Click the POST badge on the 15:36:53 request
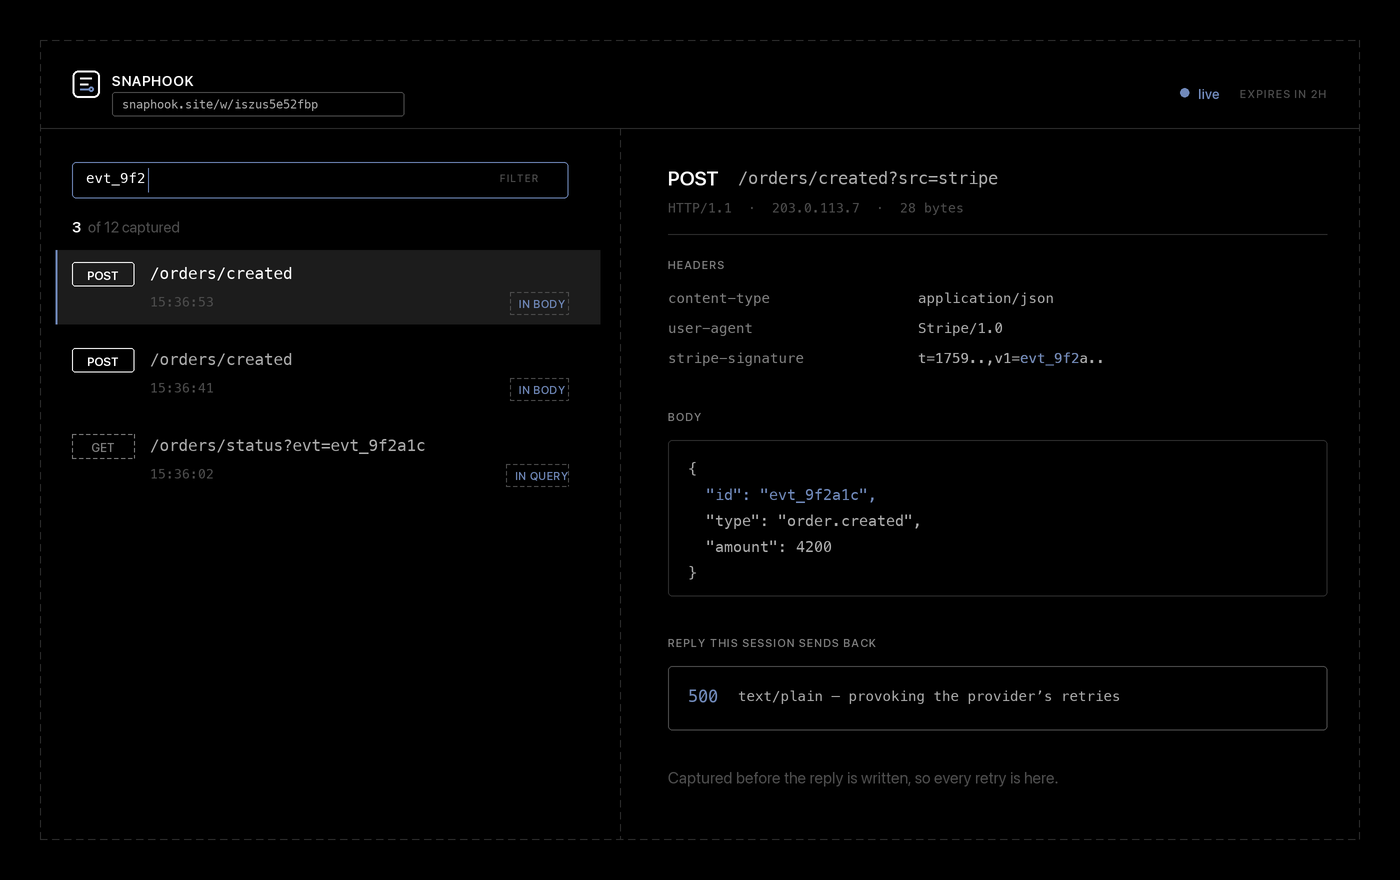The image size is (1400, 880). click(x=103, y=275)
